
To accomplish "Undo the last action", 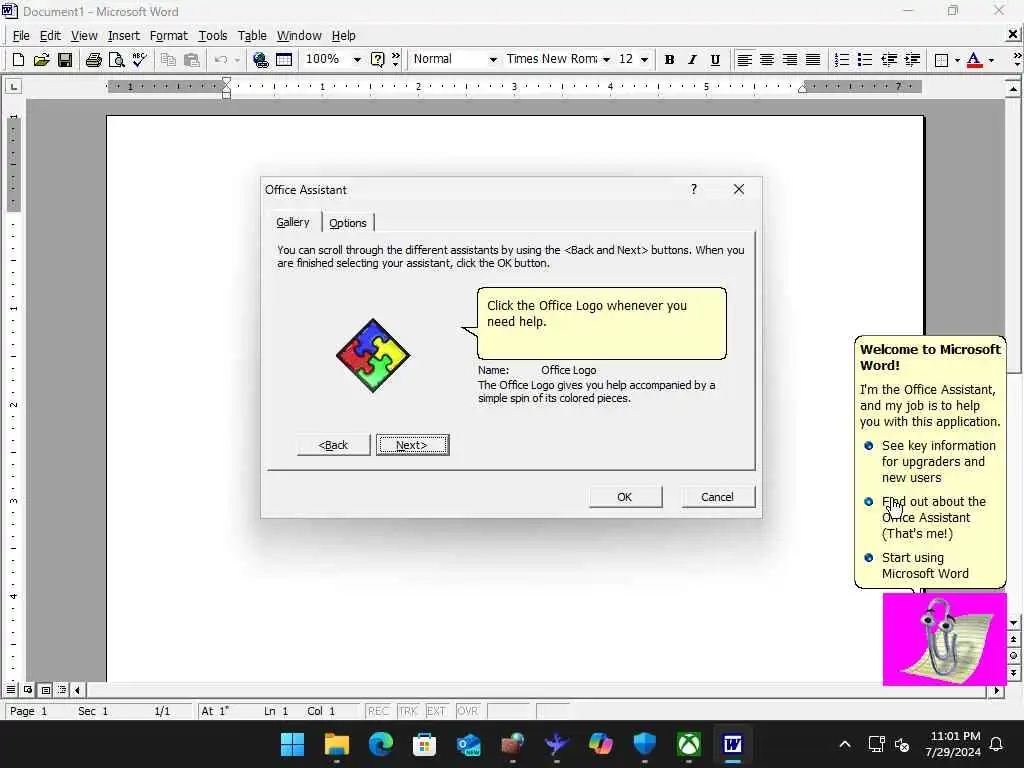I will click(x=221, y=60).
